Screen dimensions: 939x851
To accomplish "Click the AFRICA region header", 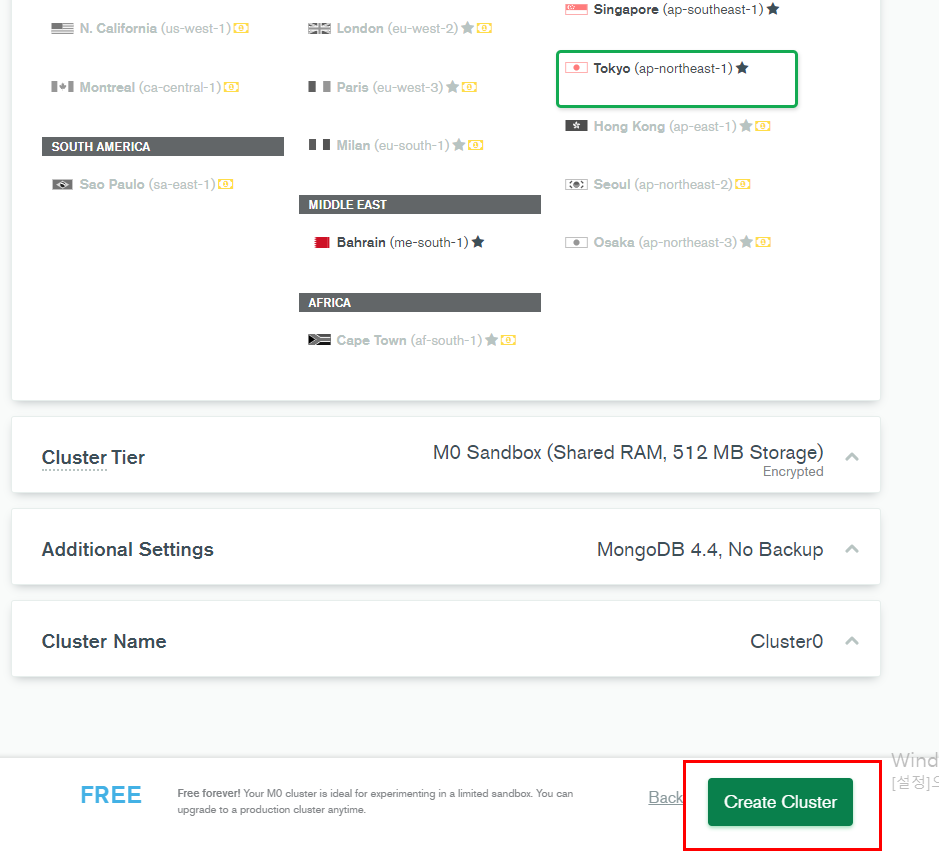I will coord(420,302).
